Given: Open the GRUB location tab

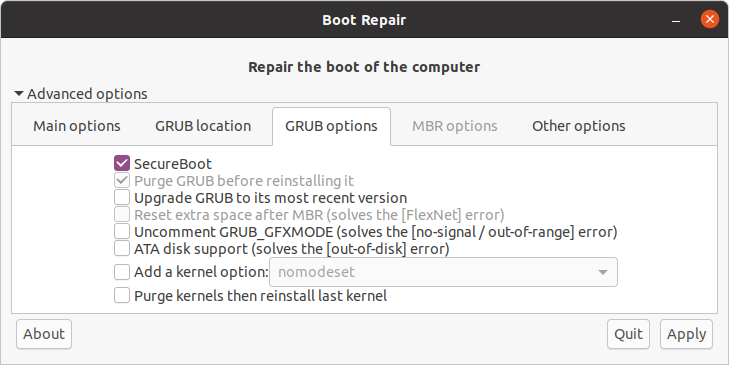Looking at the screenshot, I should coord(203,126).
